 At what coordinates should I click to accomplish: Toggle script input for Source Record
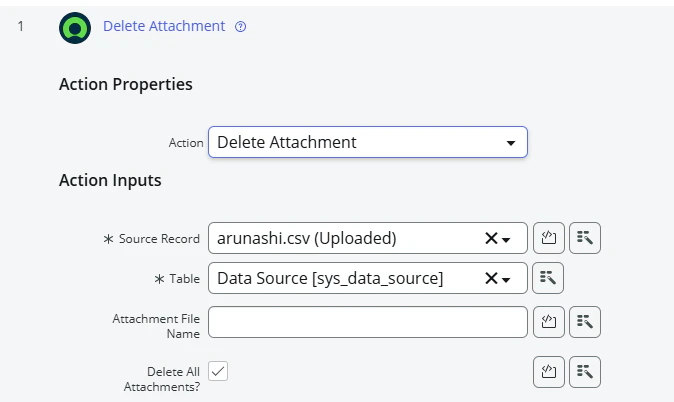coord(548,238)
